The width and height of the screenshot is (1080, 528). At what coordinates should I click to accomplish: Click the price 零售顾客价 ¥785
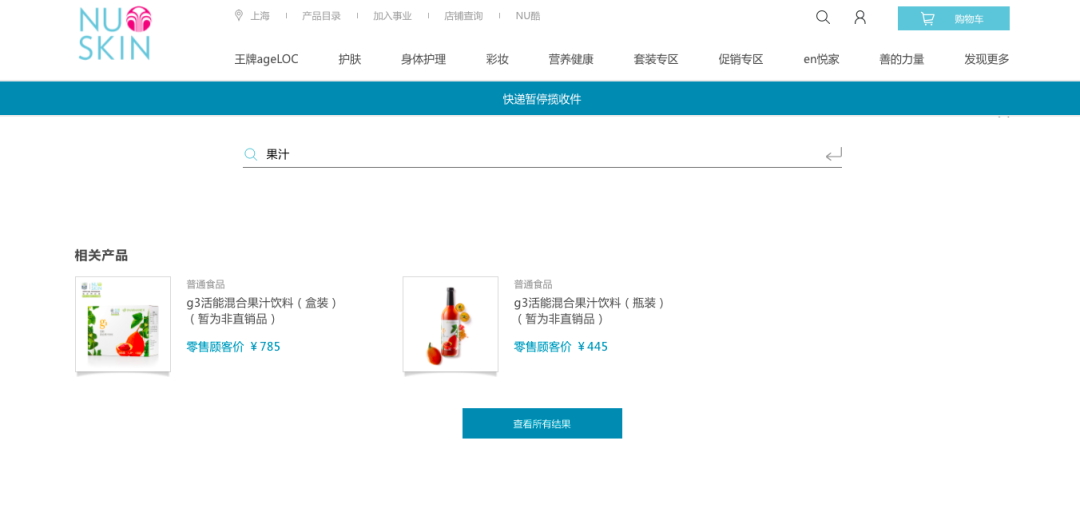tap(233, 347)
